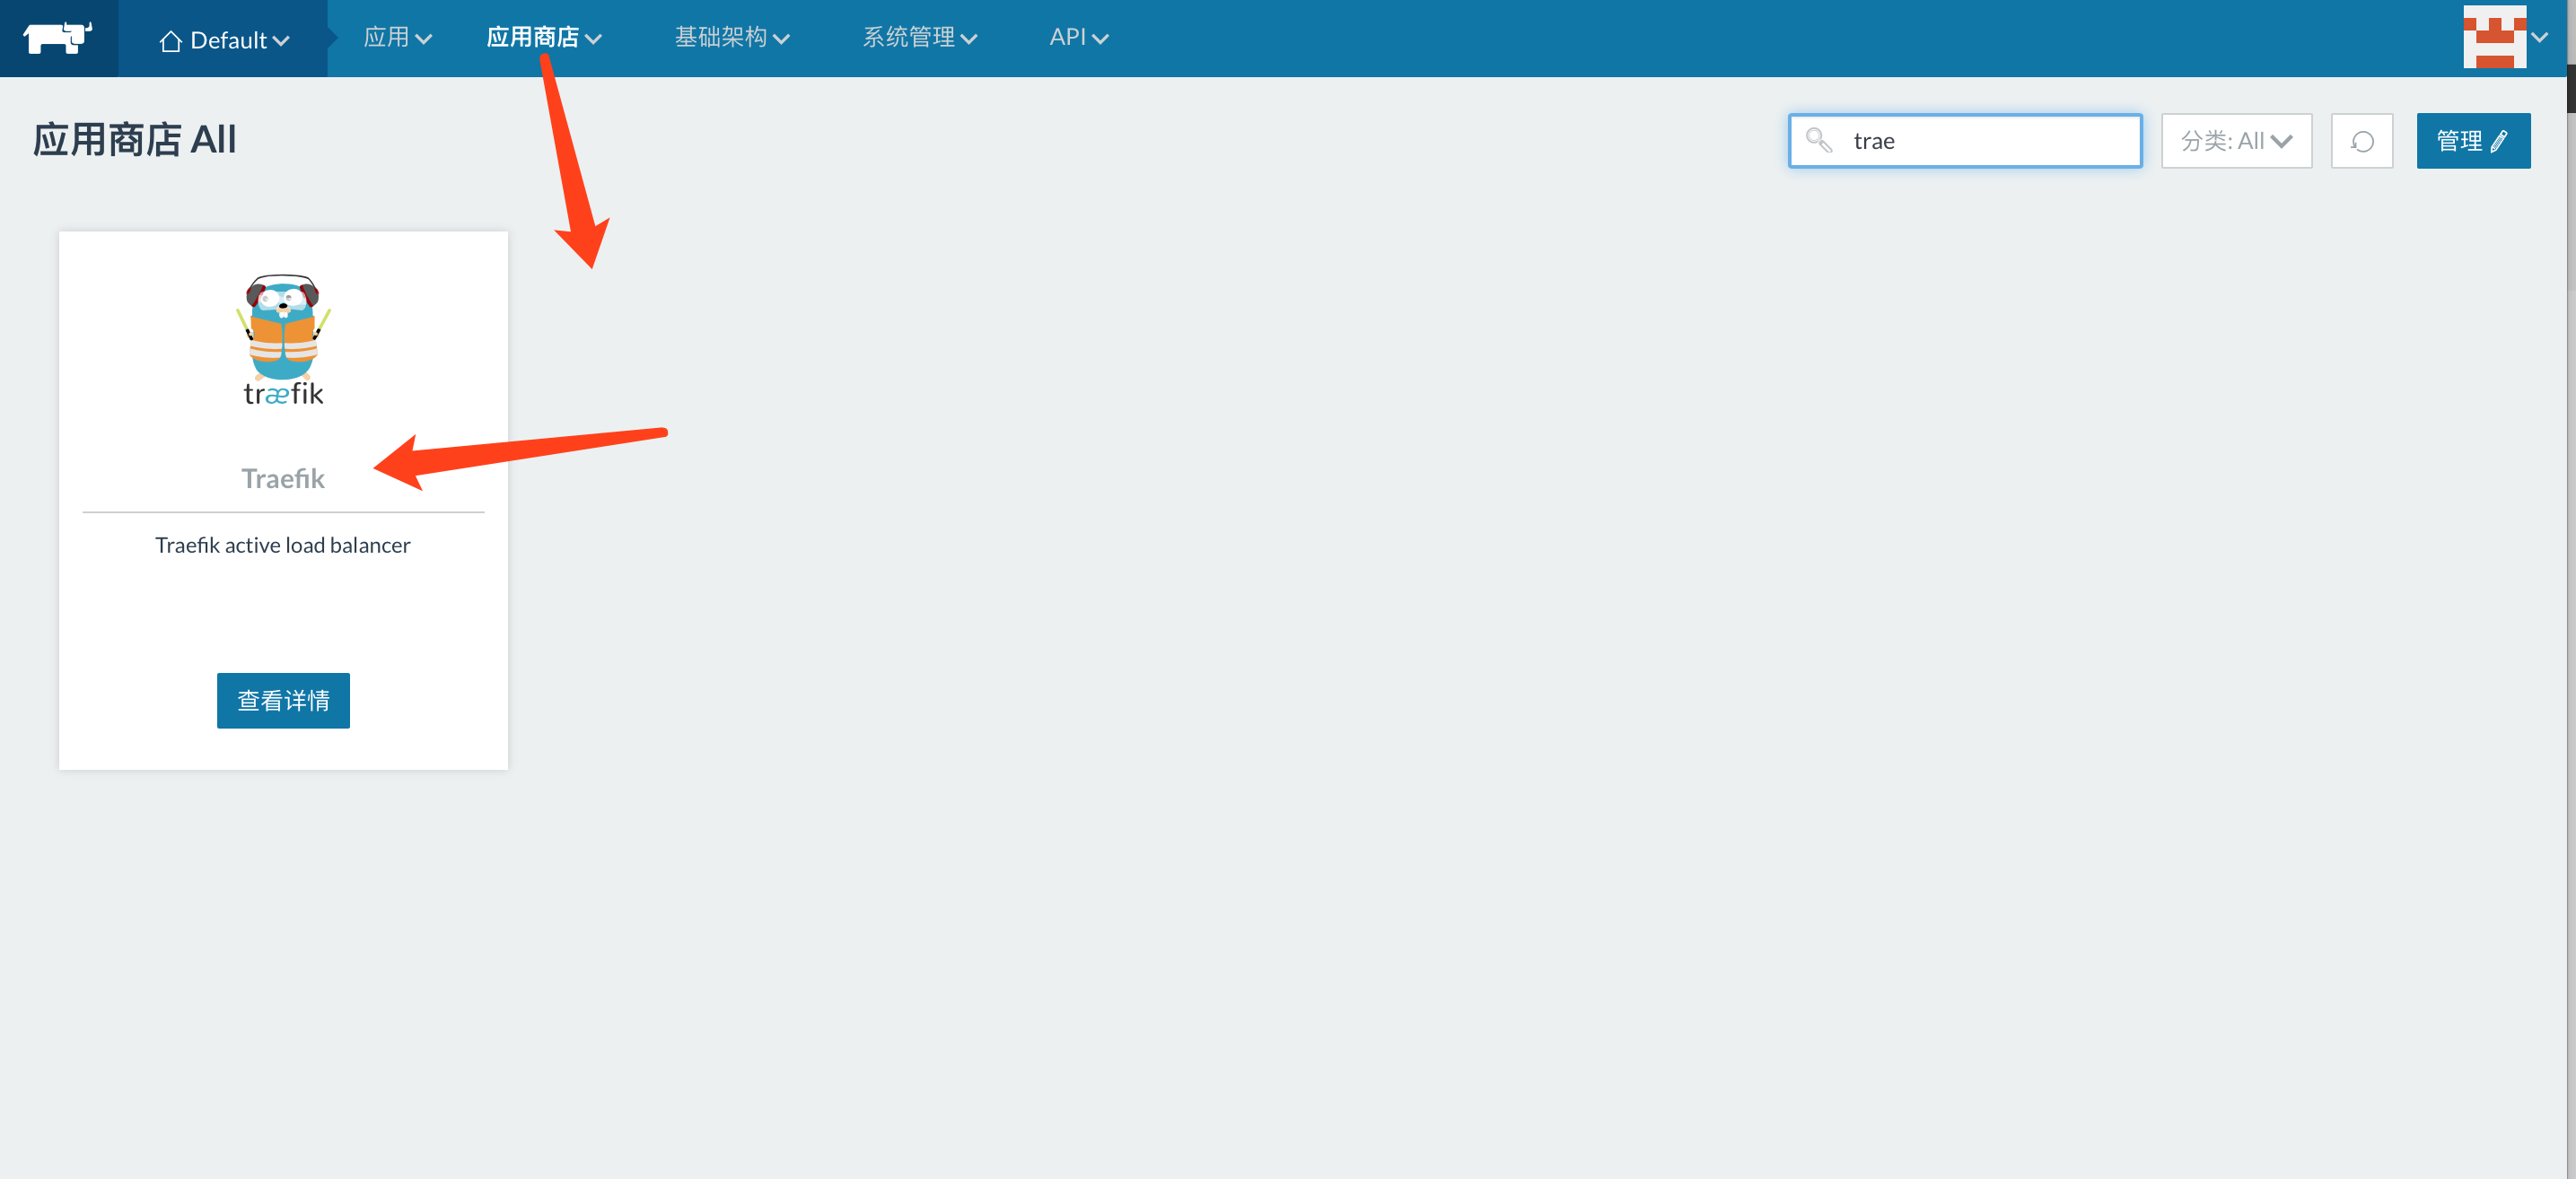Click the user avatar icon
This screenshot has width=2576, height=1179.
point(2493,38)
